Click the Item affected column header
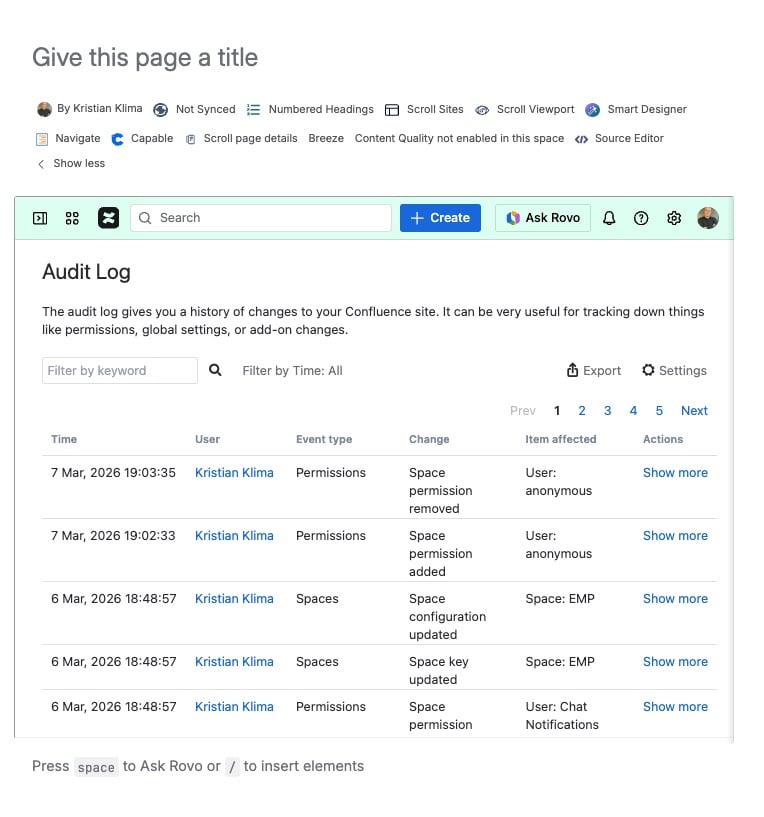 click(560, 439)
